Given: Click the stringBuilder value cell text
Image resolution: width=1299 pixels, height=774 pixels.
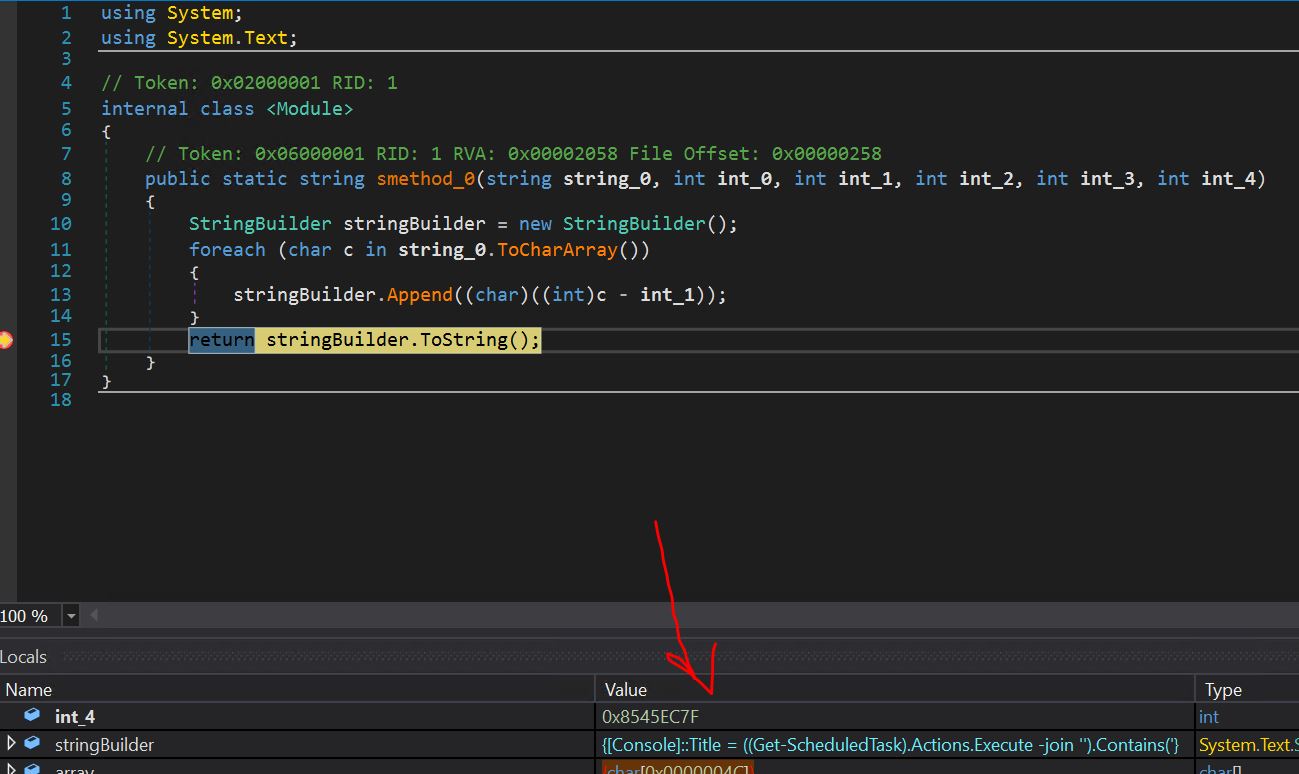Looking at the screenshot, I should [x=890, y=745].
